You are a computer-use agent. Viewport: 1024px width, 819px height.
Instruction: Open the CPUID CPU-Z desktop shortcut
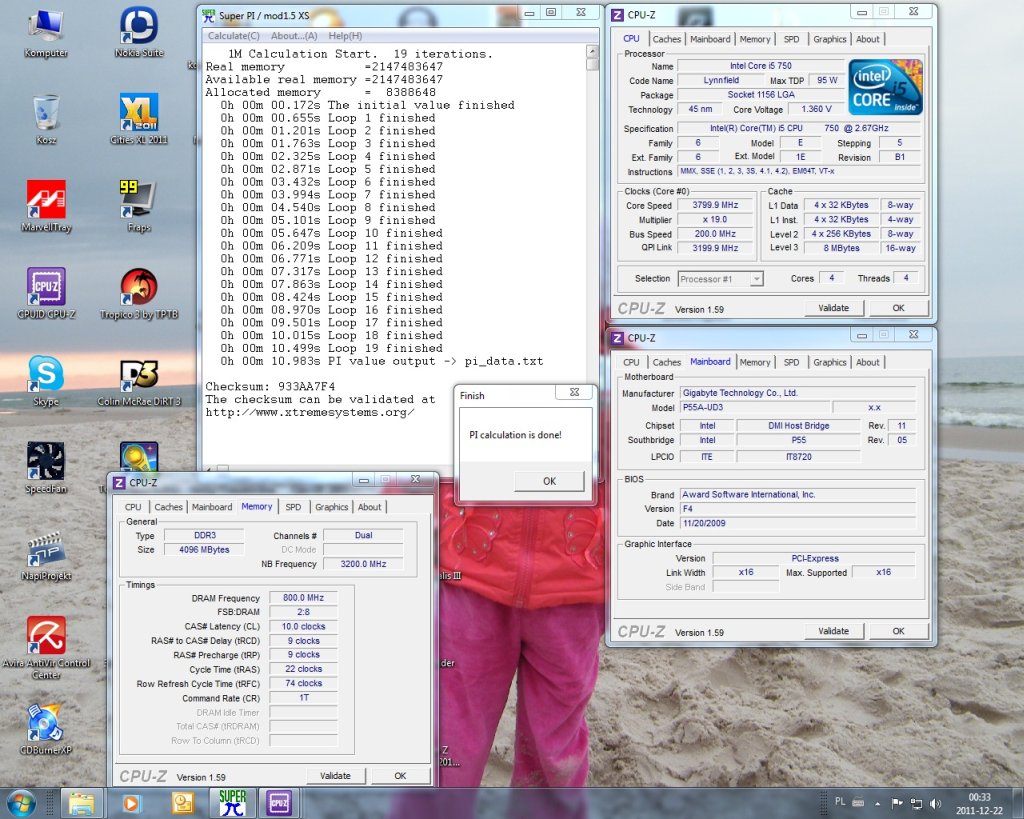(46, 294)
